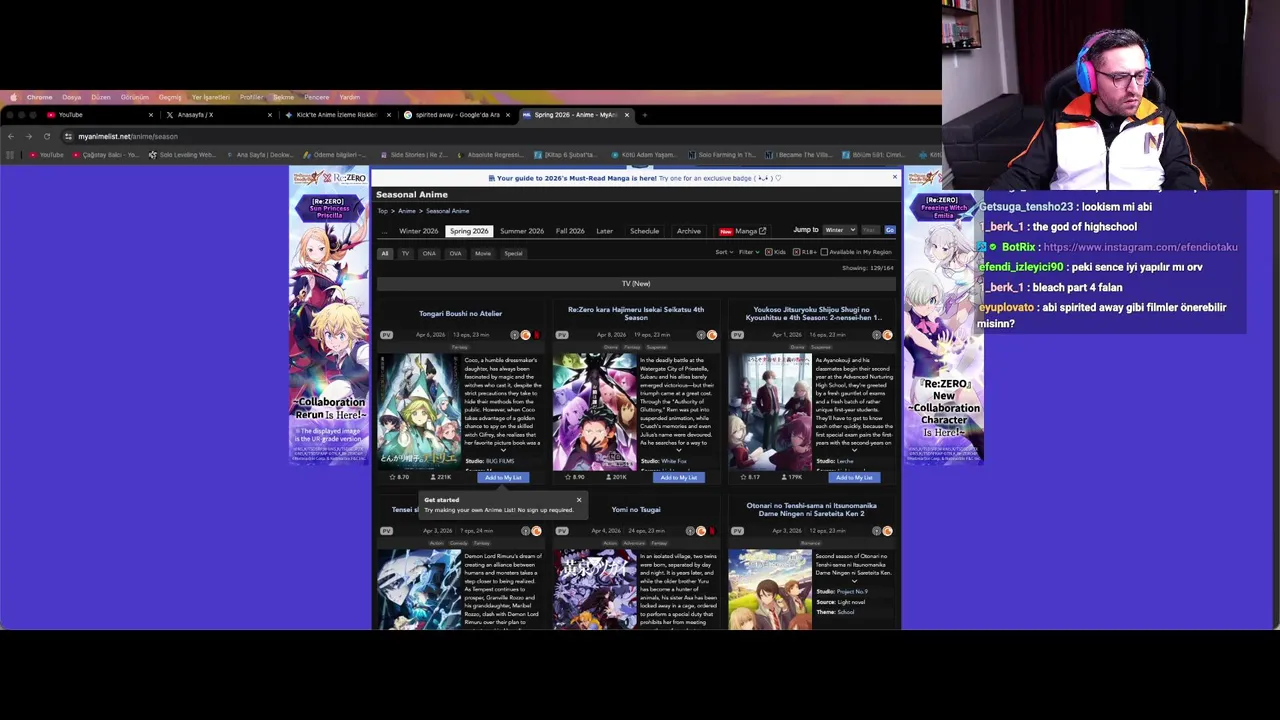Select the Fall 2026 season tab
Viewport: 1280px width, 720px height.
click(570, 231)
